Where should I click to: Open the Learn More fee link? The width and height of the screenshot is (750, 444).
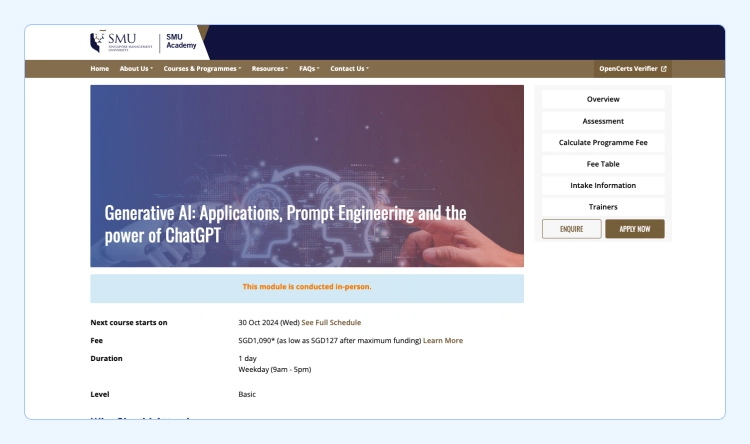(443, 341)
